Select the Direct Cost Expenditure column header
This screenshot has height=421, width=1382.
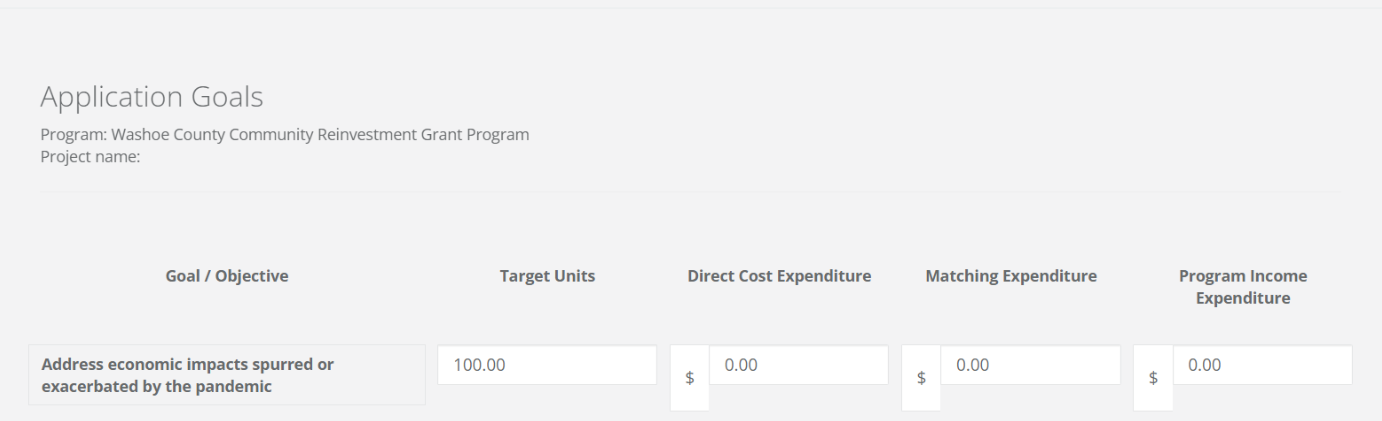click(779, 277)
